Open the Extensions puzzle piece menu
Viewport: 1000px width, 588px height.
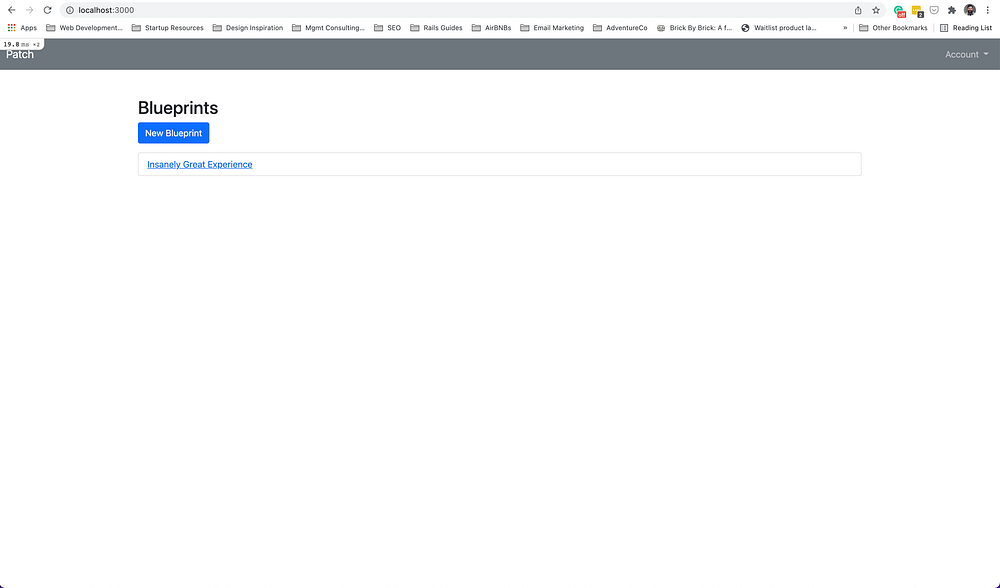point(952,10)
